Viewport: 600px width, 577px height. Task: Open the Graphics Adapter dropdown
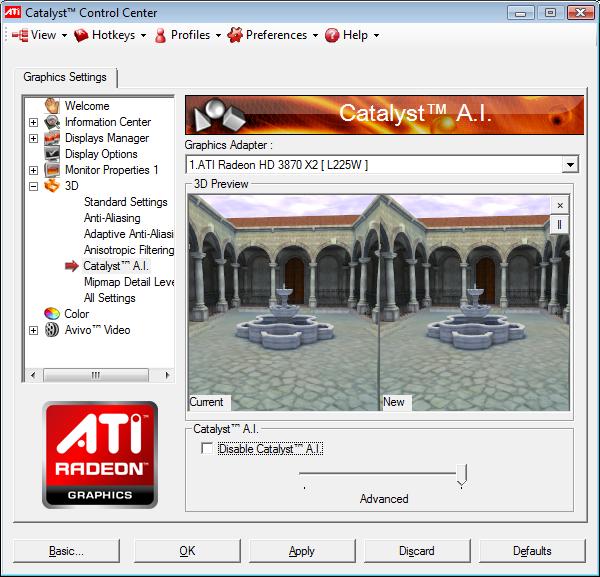(570, 165)
